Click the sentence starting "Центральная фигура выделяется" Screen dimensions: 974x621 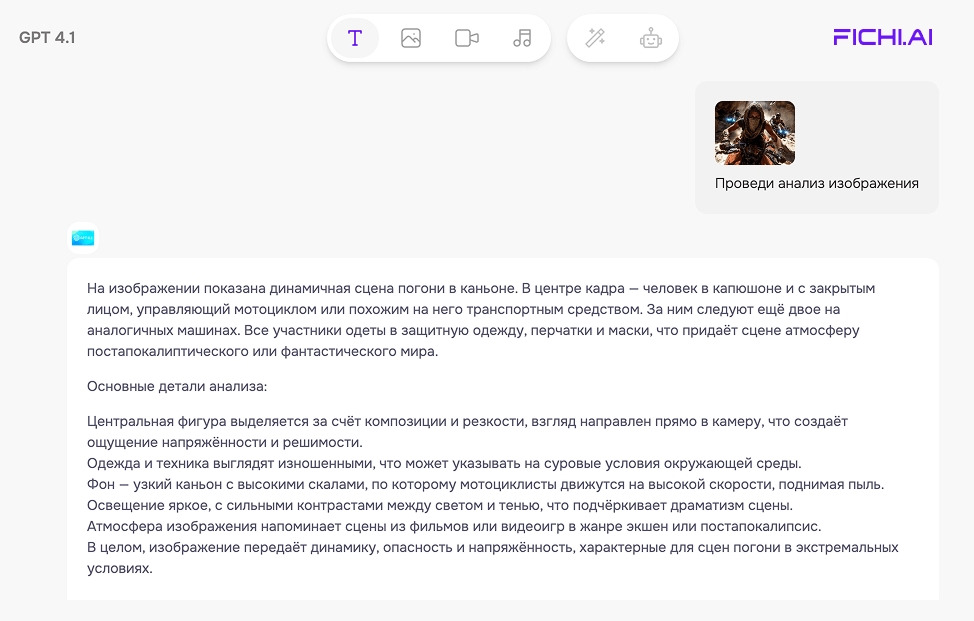point(467,432)
